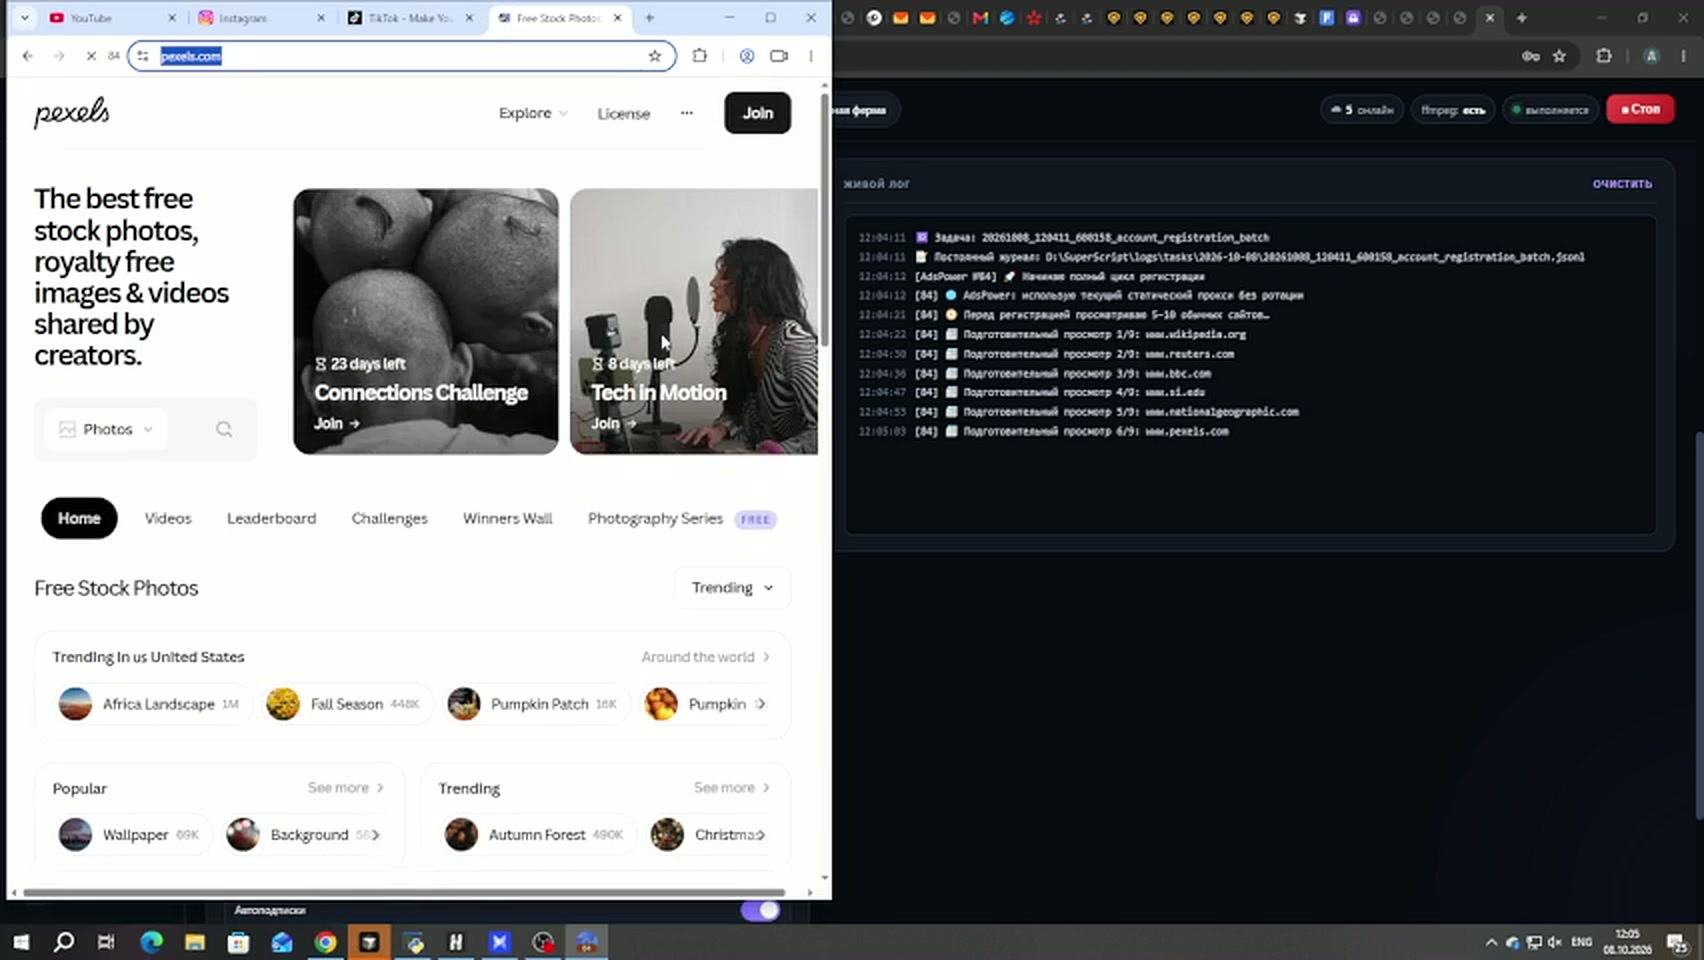This screenshot has width=1704, height=960.
Task: Expand the Explore dropdown
Action: click(533, 113)
